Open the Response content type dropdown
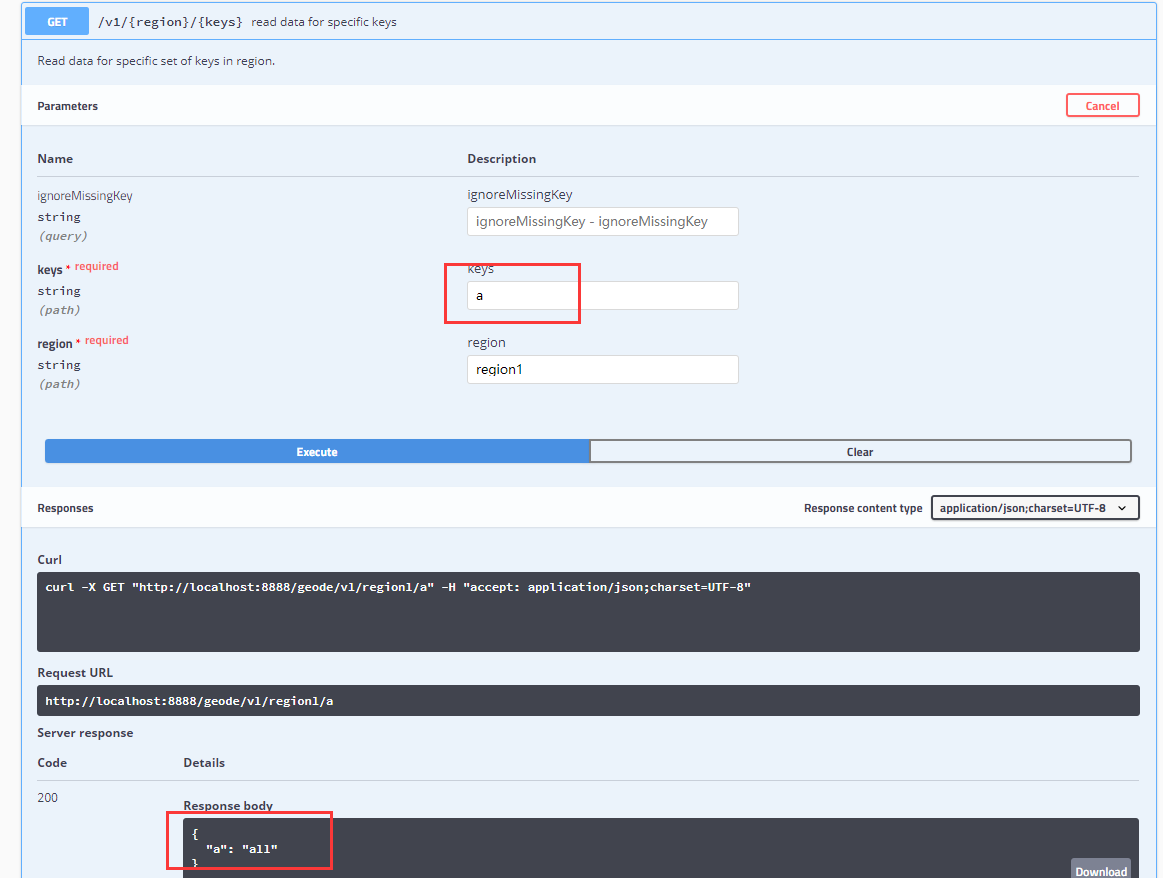Image resolution: width=1163 pixels, height=878 pixels. [1034, 508]
